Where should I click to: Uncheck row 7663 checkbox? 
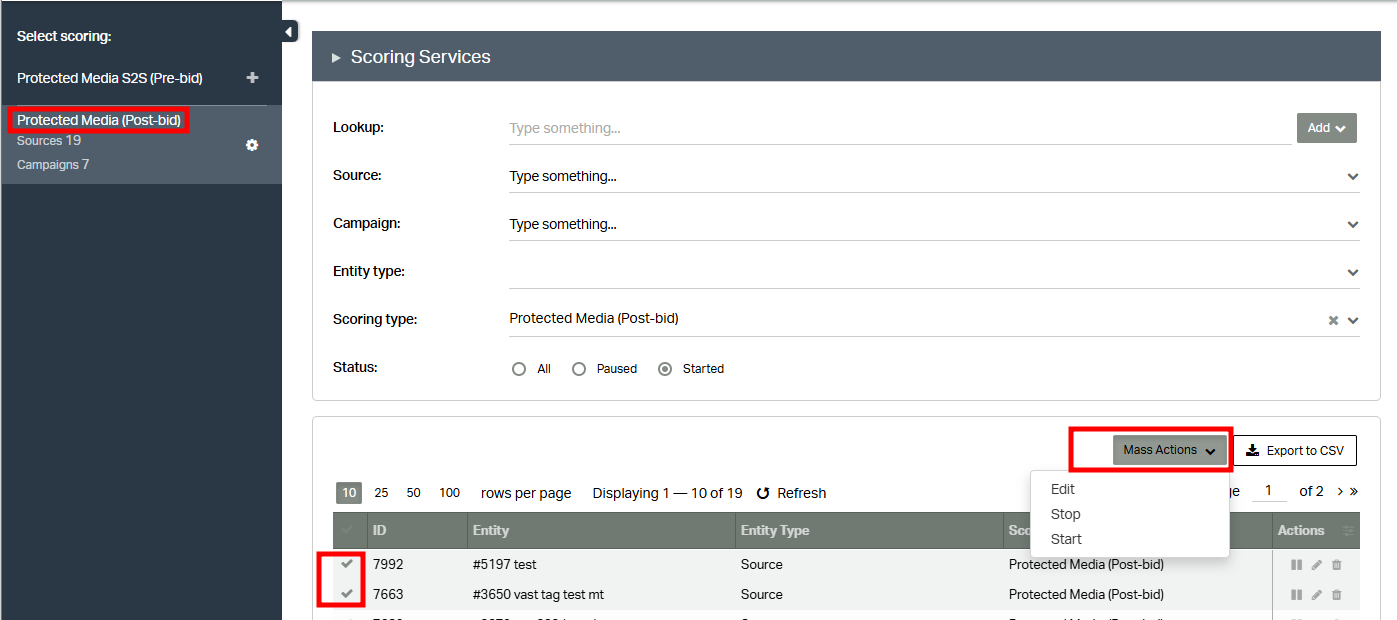coord(347,594)
